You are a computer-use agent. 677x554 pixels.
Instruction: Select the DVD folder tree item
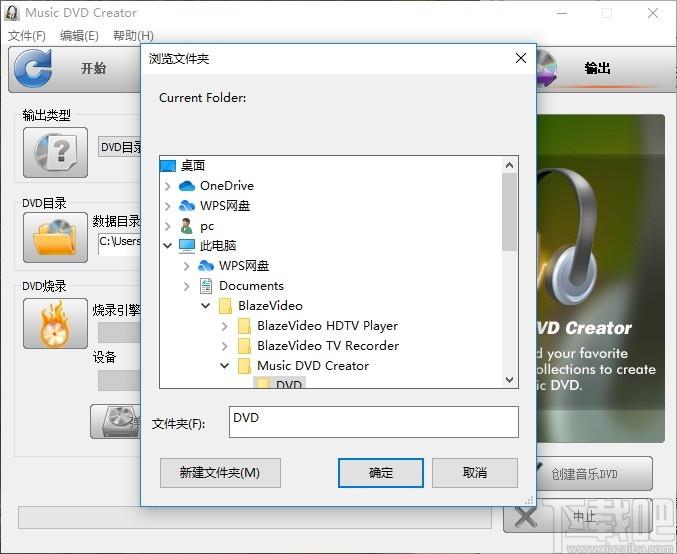(279, 383)
